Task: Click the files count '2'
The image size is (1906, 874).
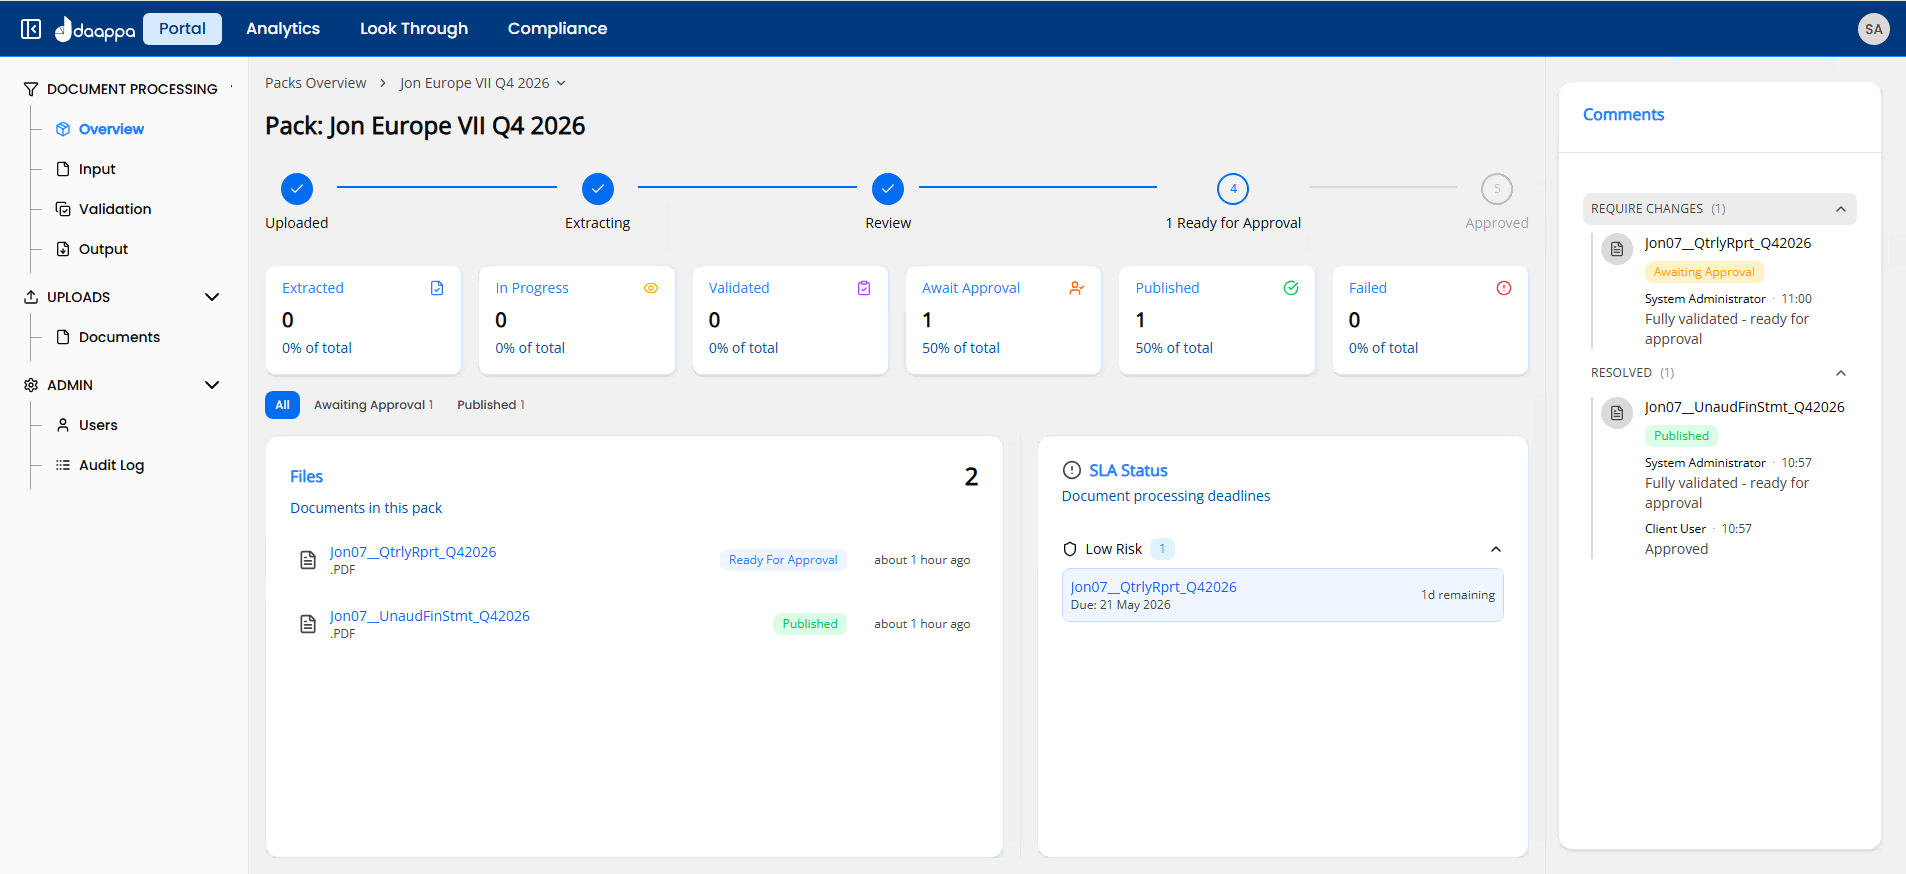Action: click(971, 477)
